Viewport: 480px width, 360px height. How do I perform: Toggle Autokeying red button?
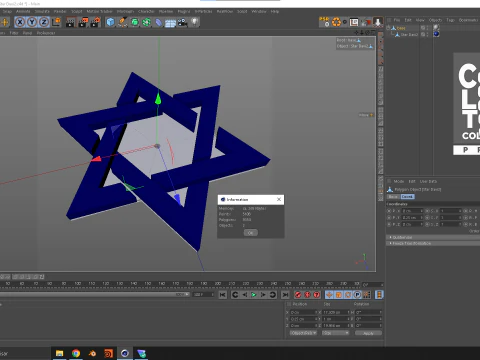click(x=307, y=295)
